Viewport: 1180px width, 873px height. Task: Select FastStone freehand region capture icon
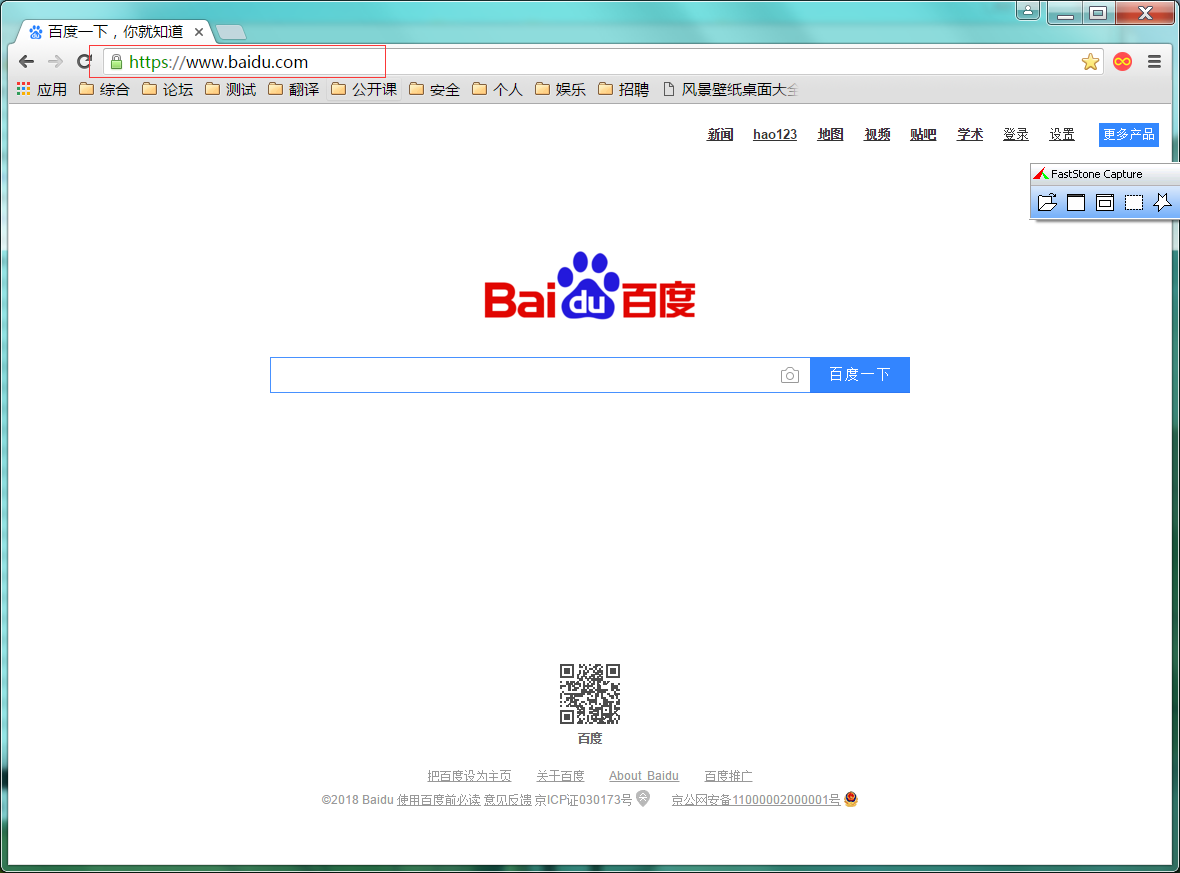(1162, 202)
